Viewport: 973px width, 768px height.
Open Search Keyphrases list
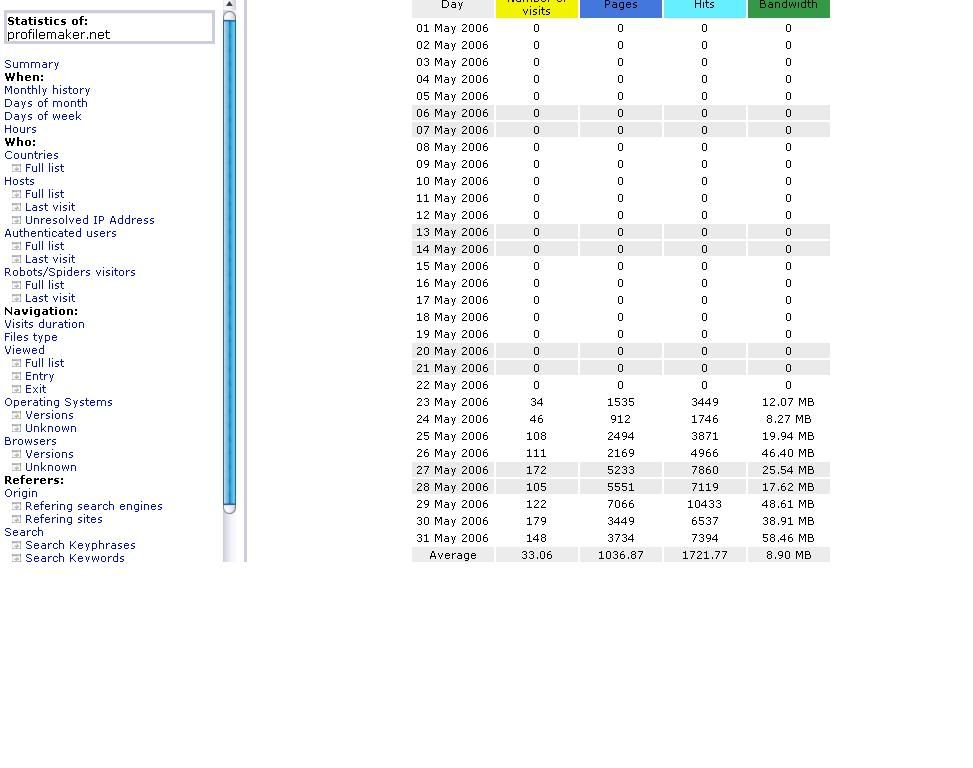coord(80,545)
